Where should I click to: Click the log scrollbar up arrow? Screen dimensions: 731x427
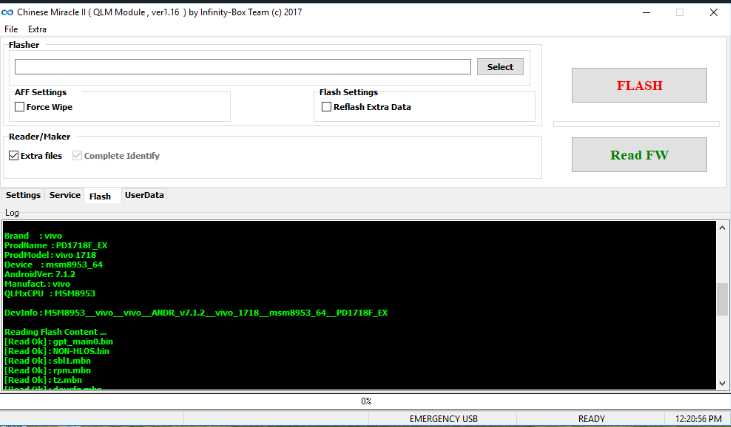(x=722, y=228)
